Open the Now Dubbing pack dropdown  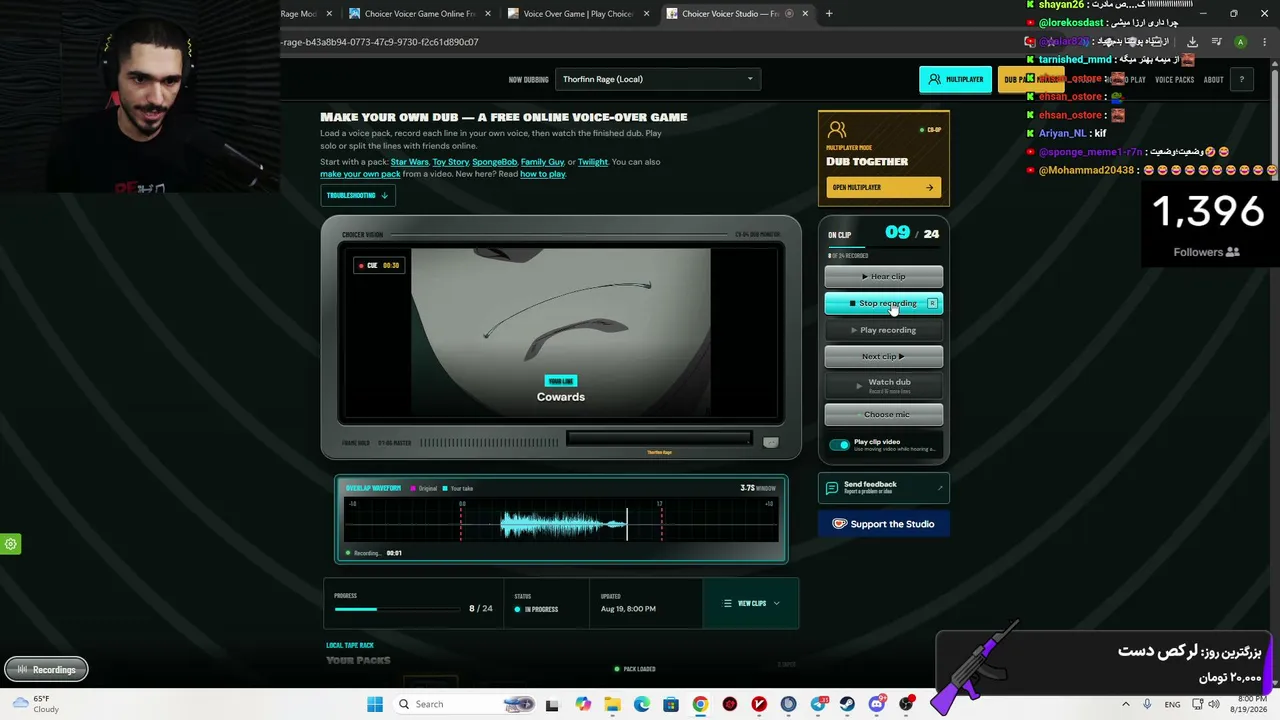(658, 79)
